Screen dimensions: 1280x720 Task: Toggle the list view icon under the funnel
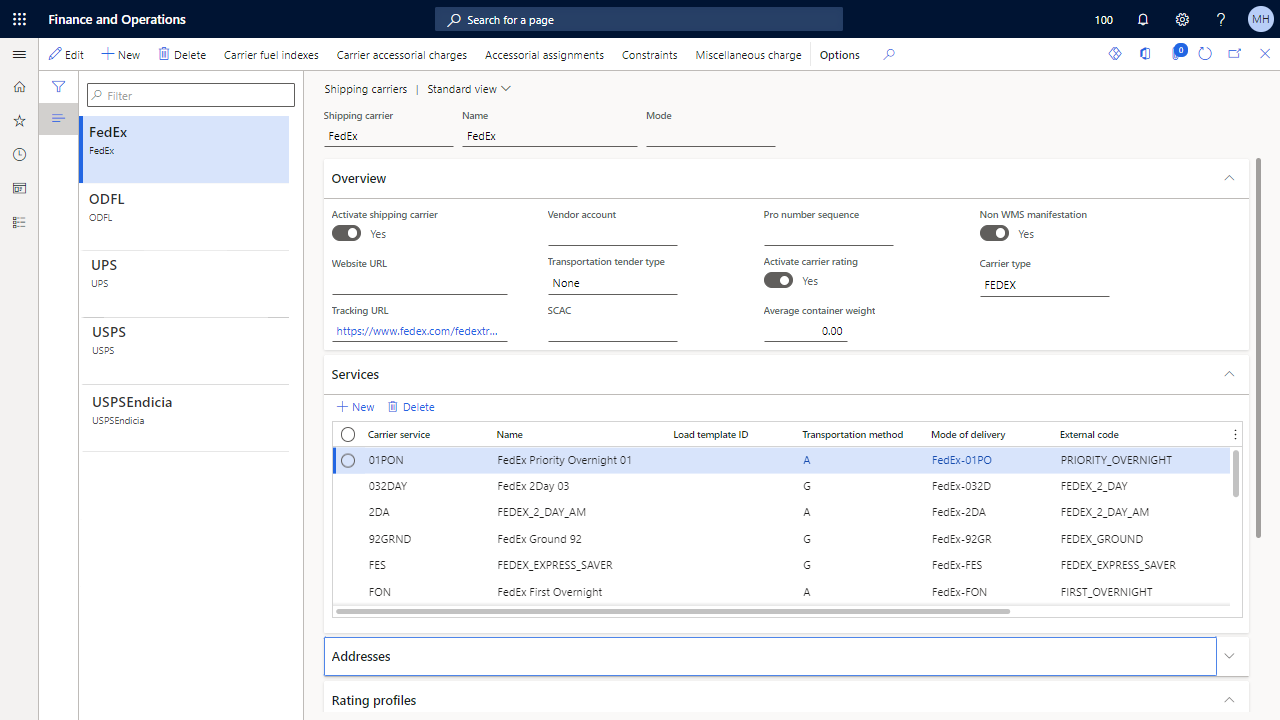[x=58, y=118]
